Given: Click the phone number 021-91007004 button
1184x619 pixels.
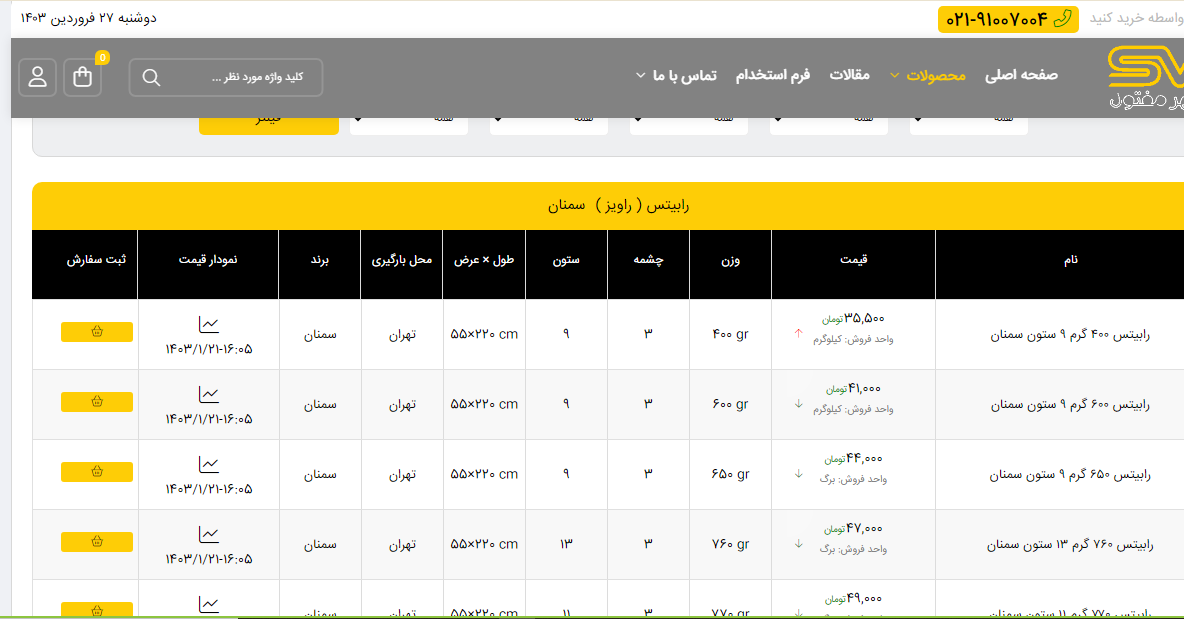Looking at the screenshot, I should coord(1008,19).
